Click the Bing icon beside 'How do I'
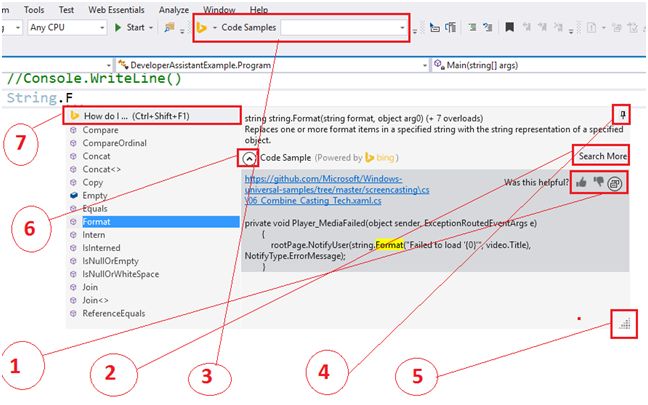648x405 pixels. pos(74,116)
